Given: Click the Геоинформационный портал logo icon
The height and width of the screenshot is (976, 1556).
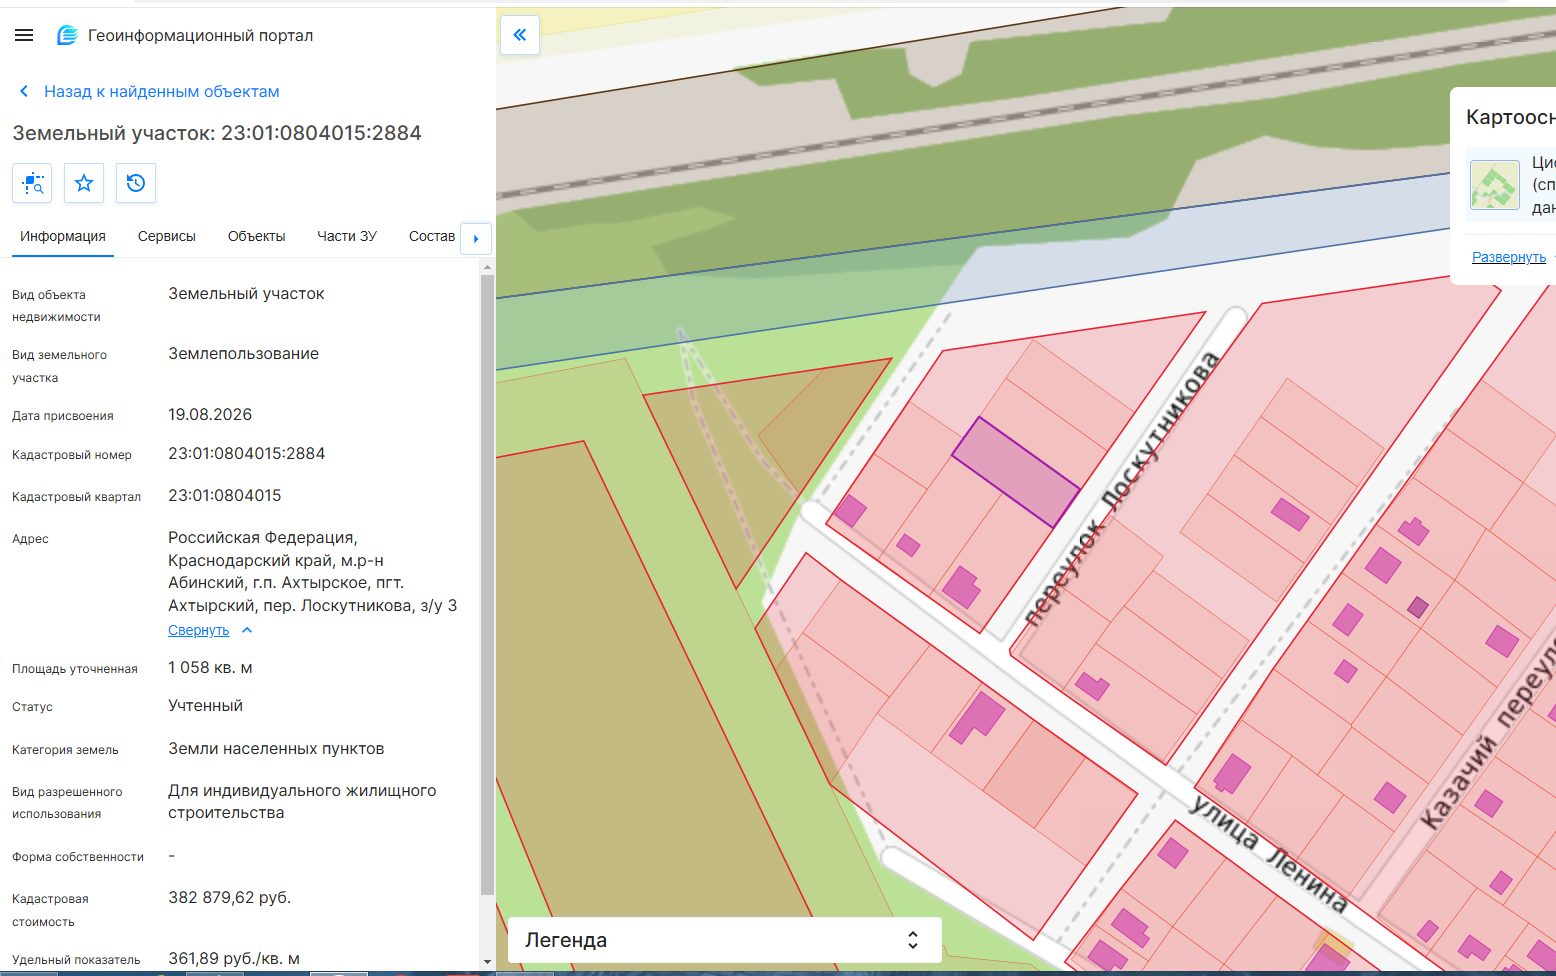Looking at the screenshot, I should (x=67, y=35).
